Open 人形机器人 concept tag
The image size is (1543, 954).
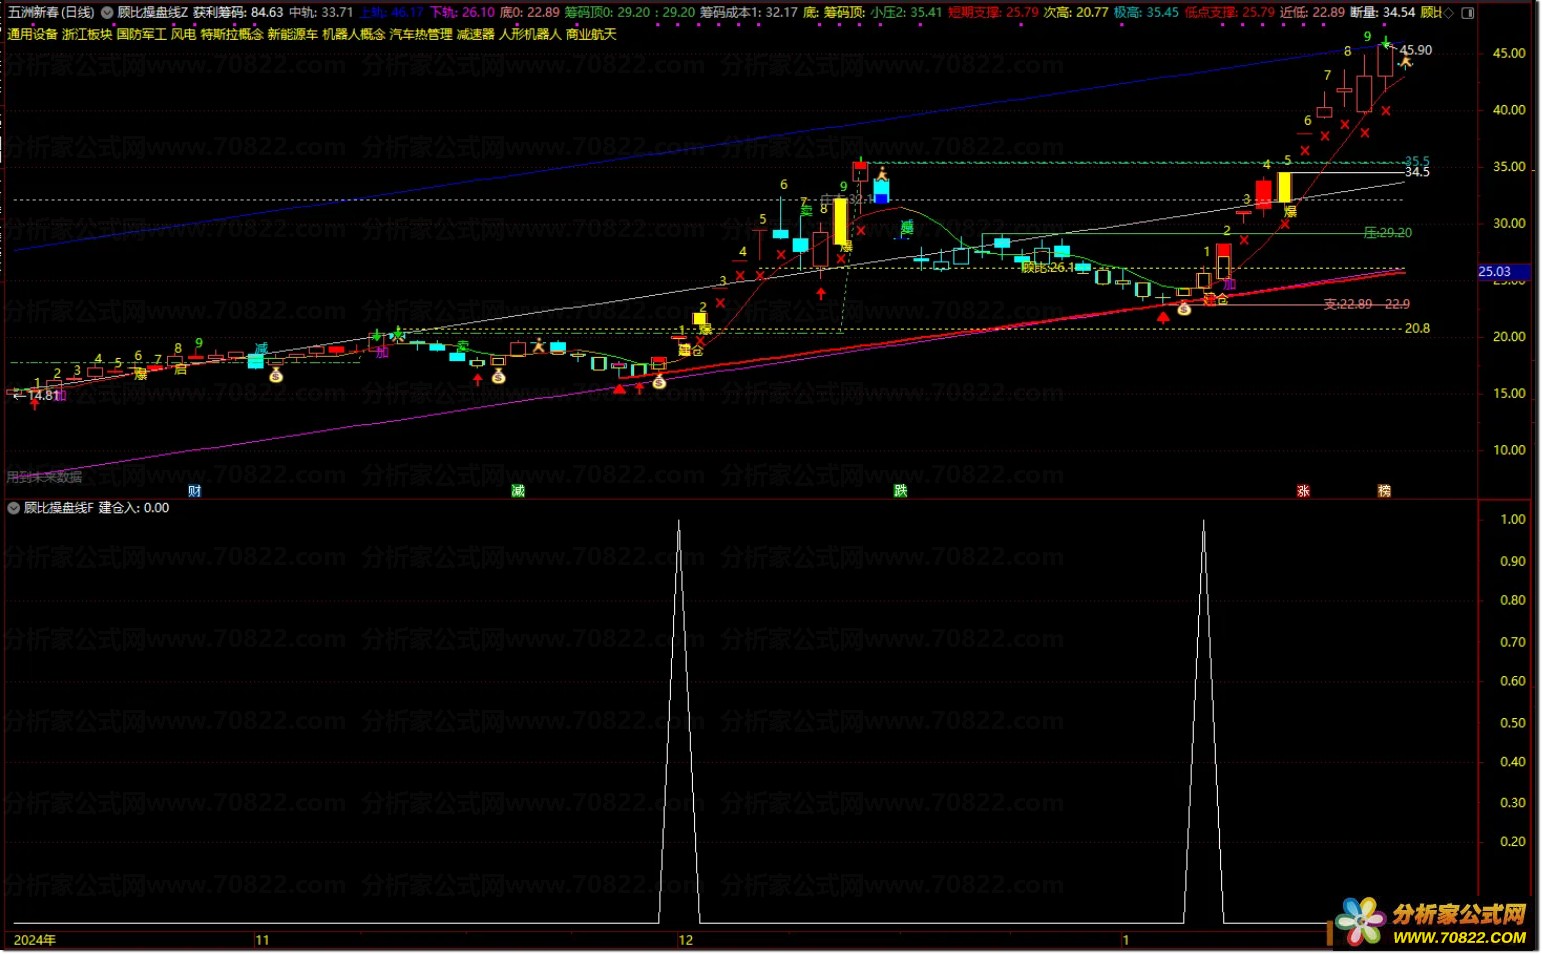pyautogui.click(x=530, y=34)
